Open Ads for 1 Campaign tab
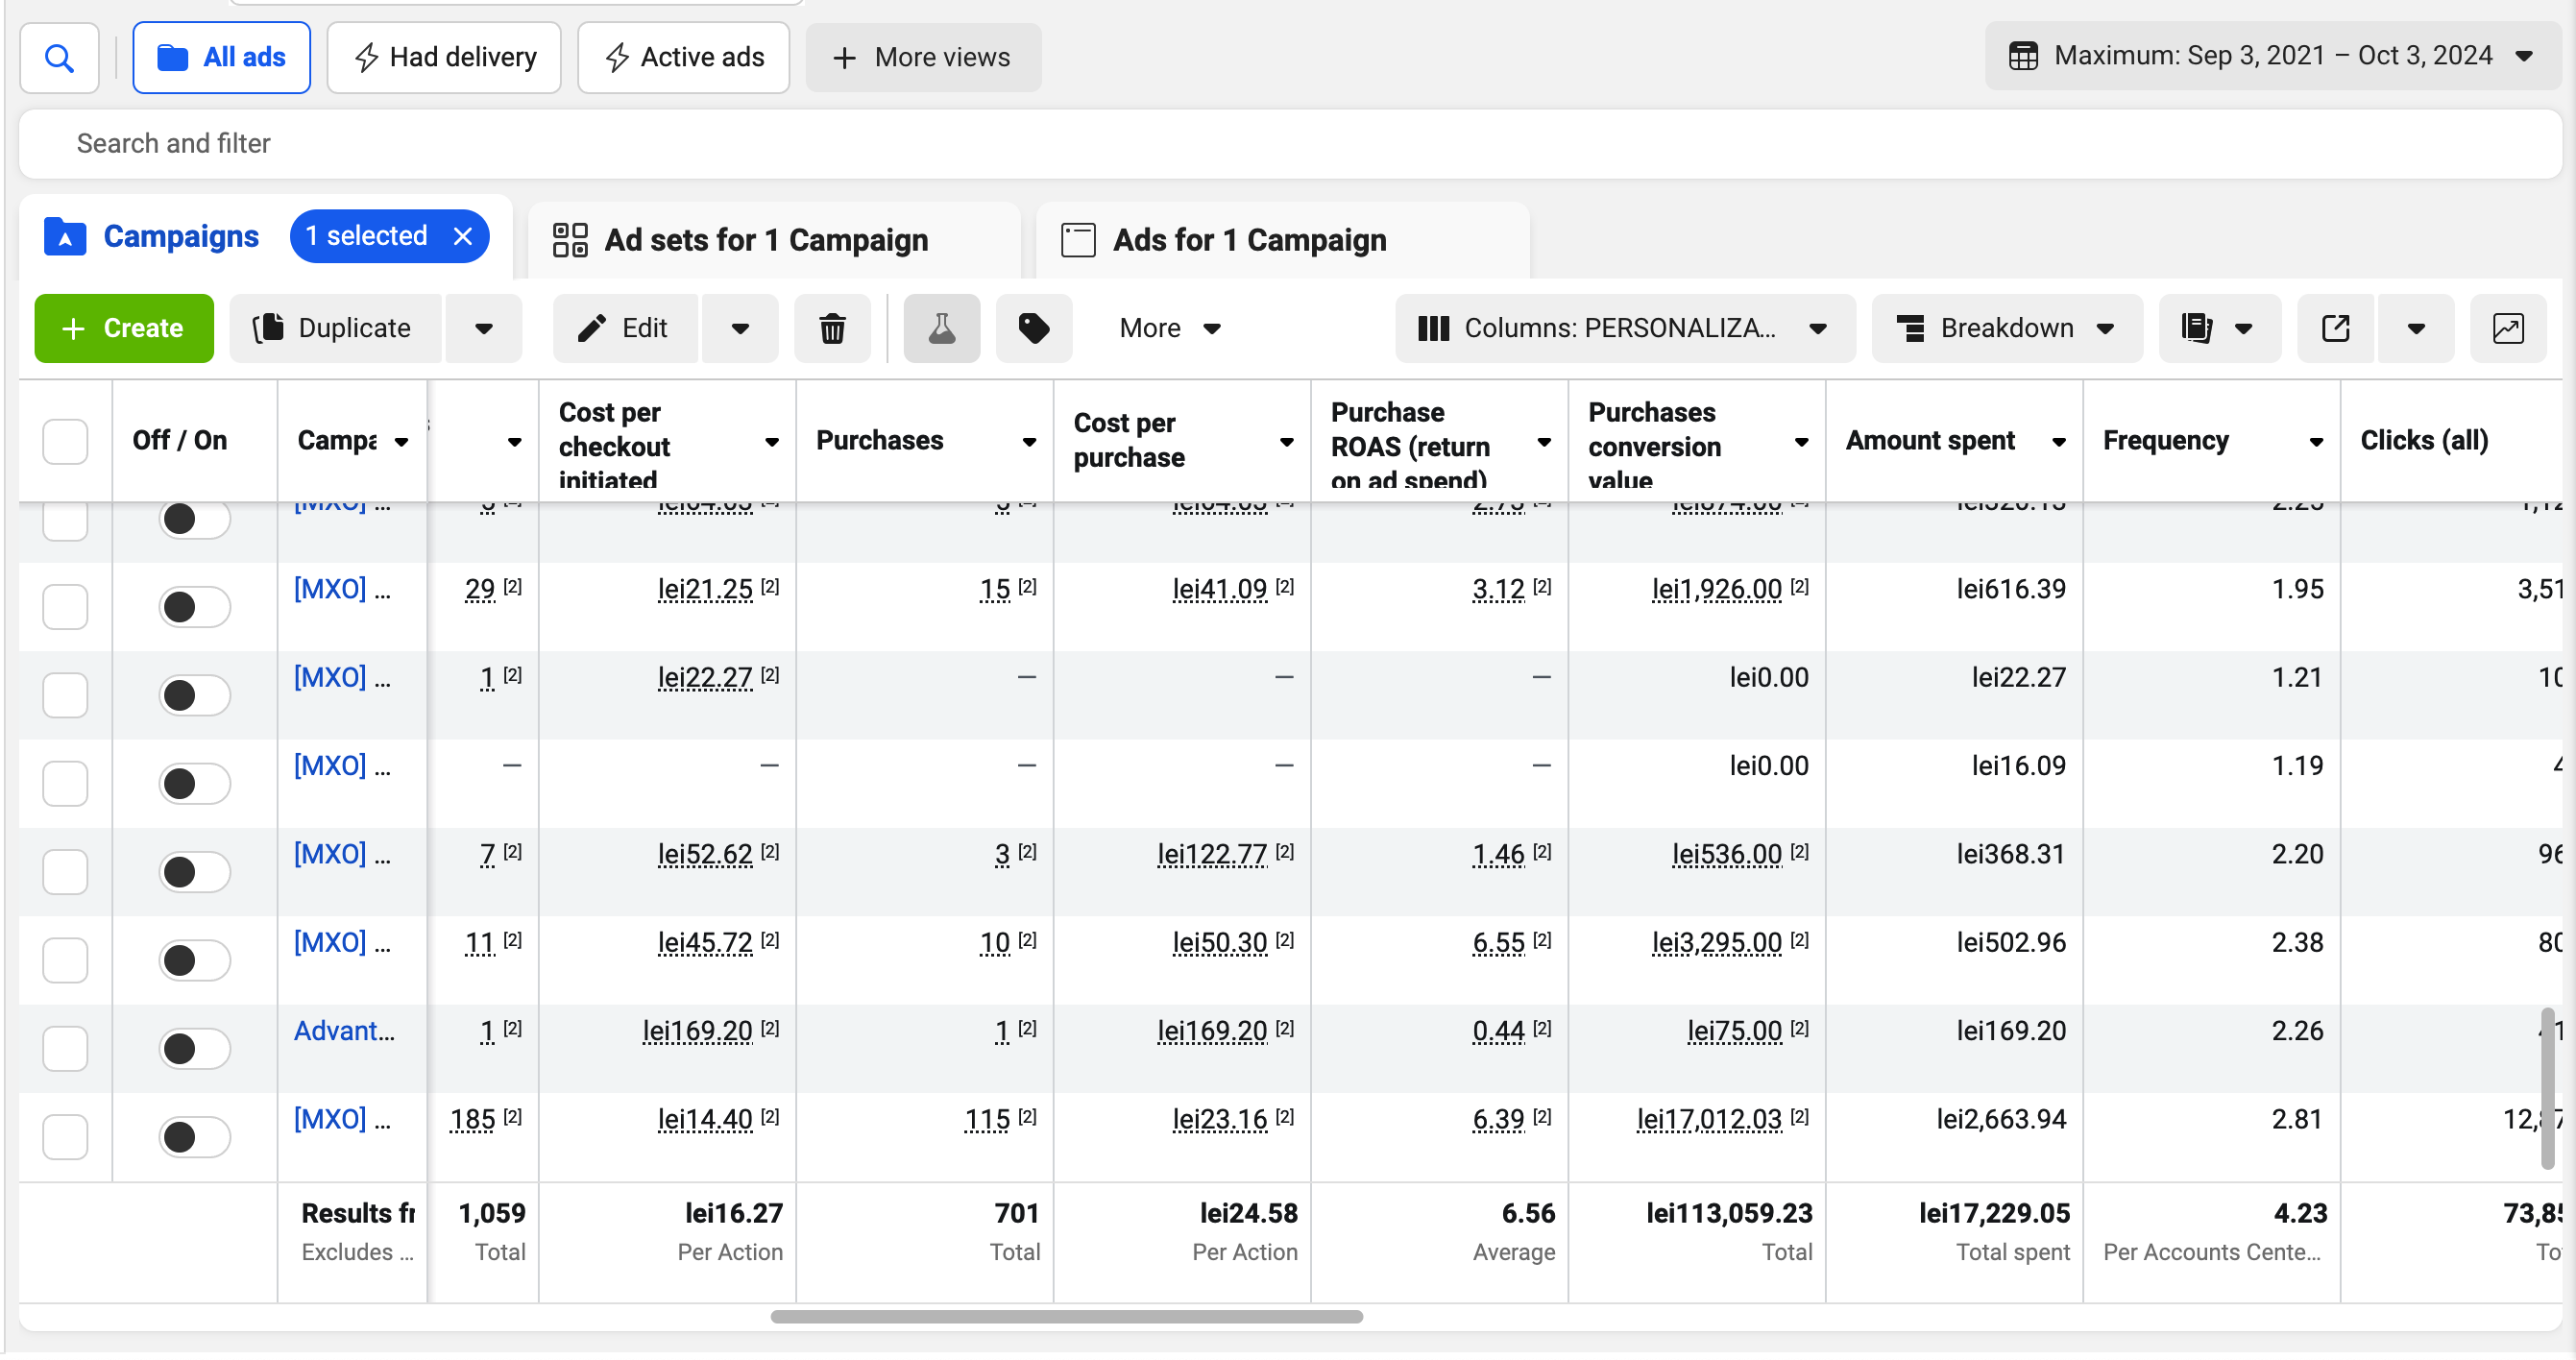Viewport: 2576px width, 1360px height. 1283,240
